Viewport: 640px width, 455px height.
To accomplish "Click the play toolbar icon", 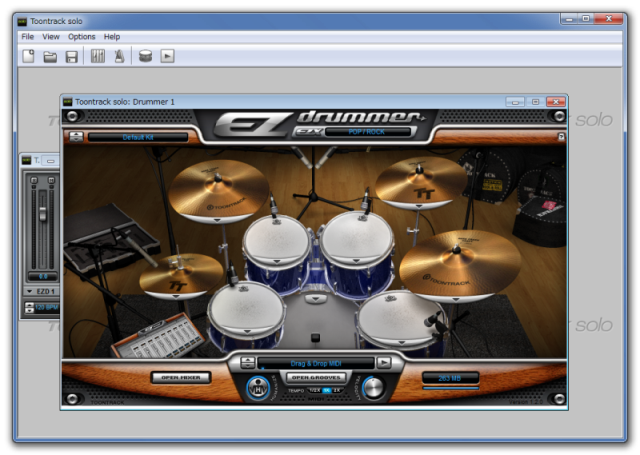I will [x=167, y=56].
